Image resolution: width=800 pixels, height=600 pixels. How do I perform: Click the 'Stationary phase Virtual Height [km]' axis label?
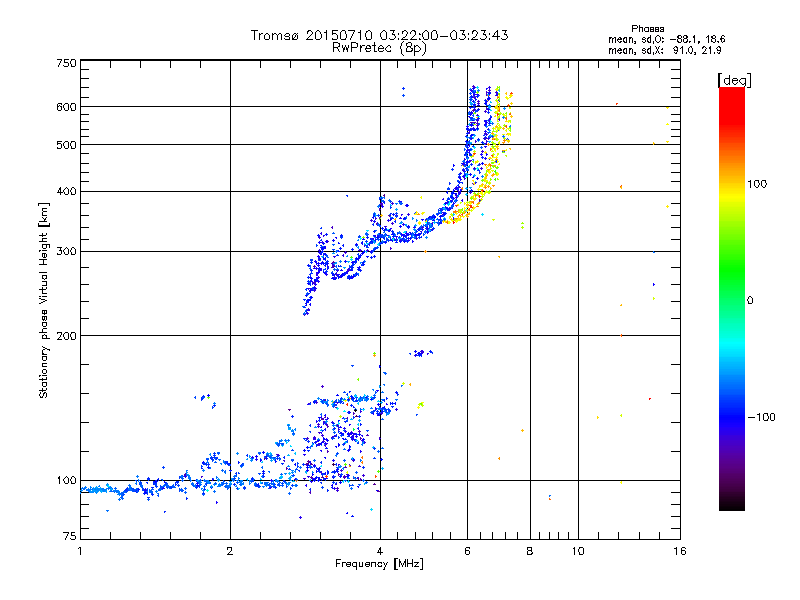point(44,301)
